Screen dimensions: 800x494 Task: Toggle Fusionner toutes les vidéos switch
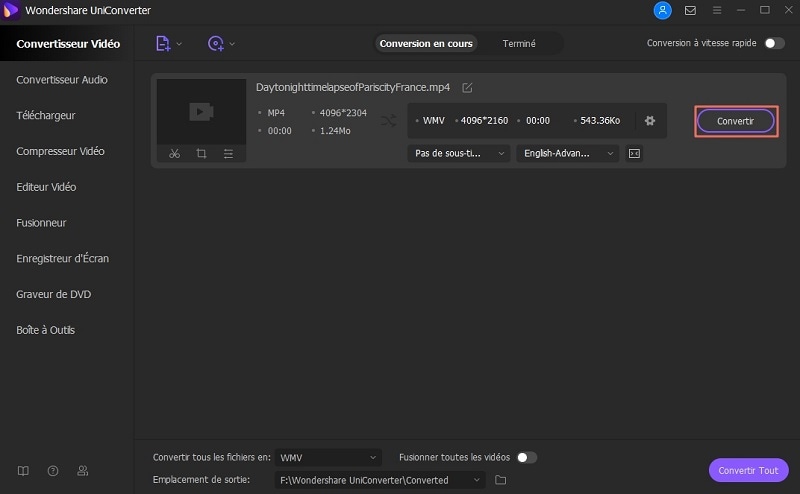(527, 457)
